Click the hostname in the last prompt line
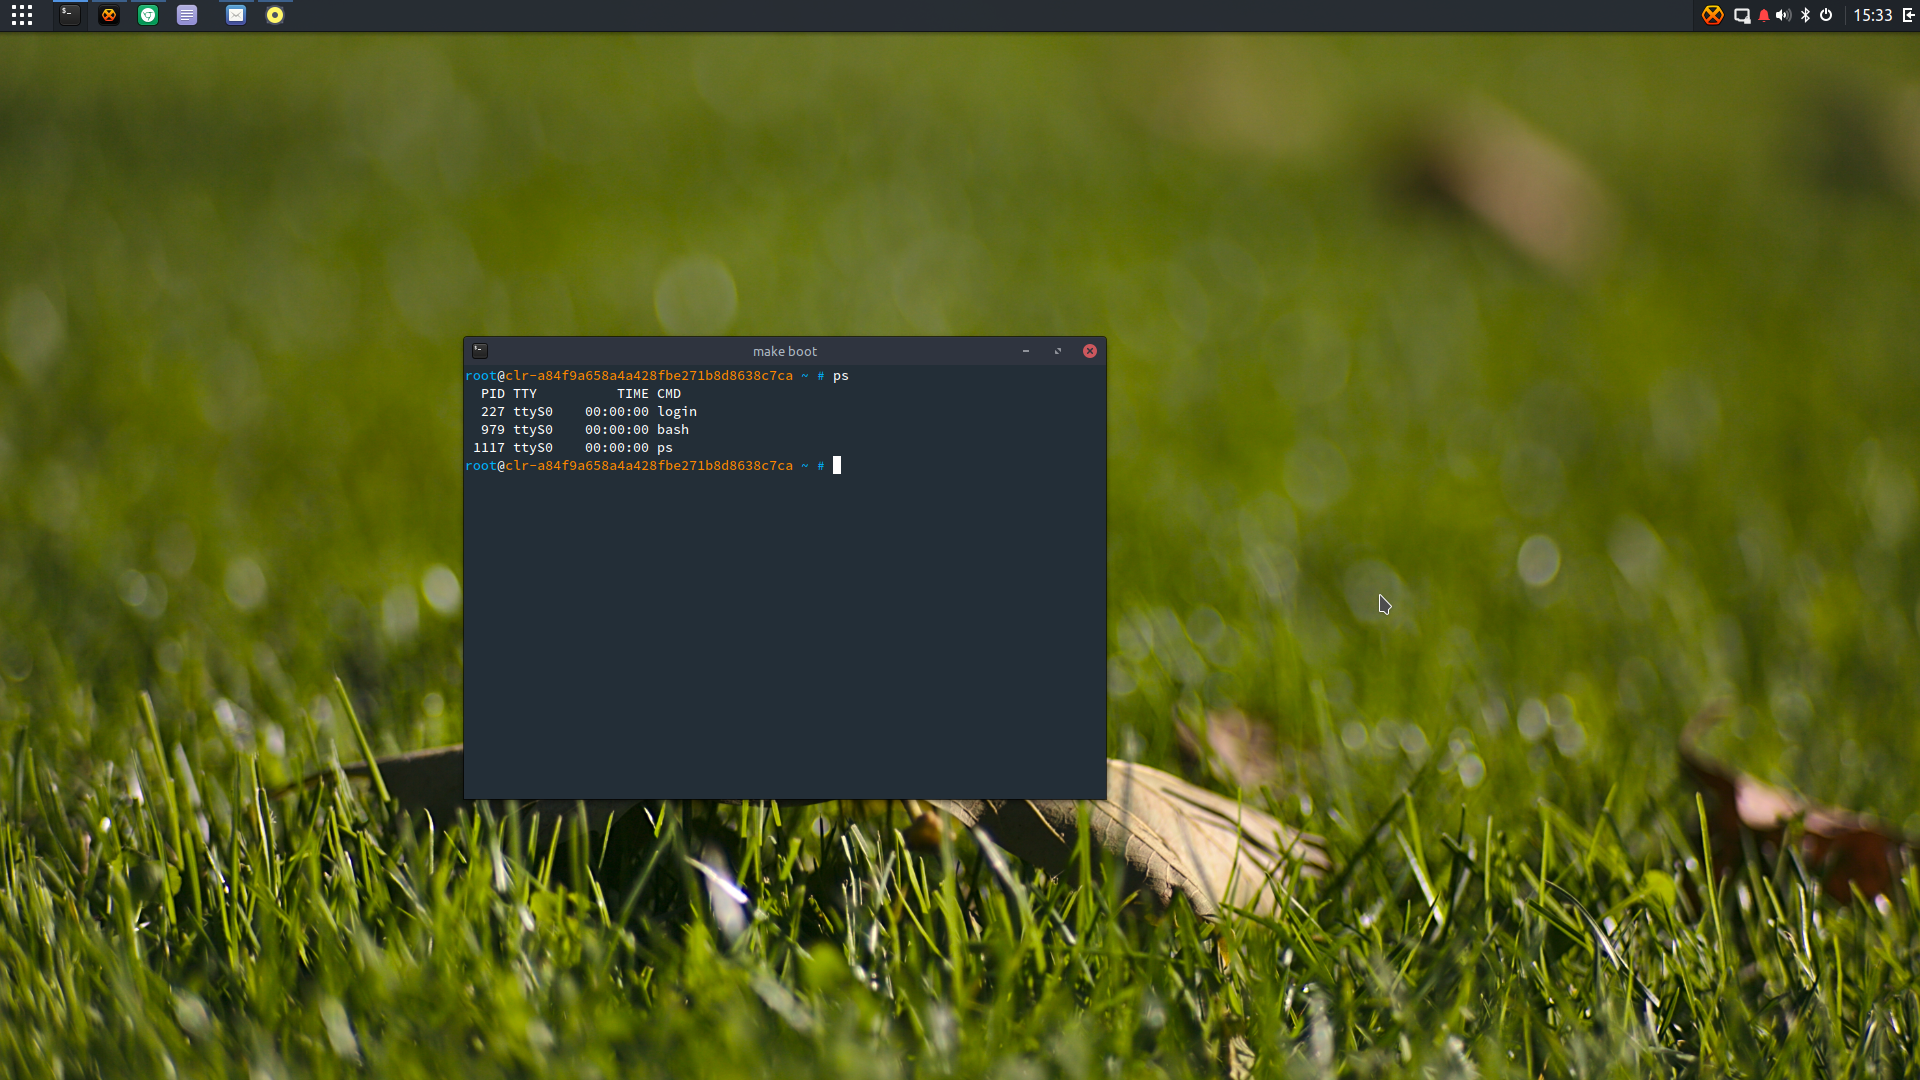Viewport: 1920px width, 1080px height. 649,466
